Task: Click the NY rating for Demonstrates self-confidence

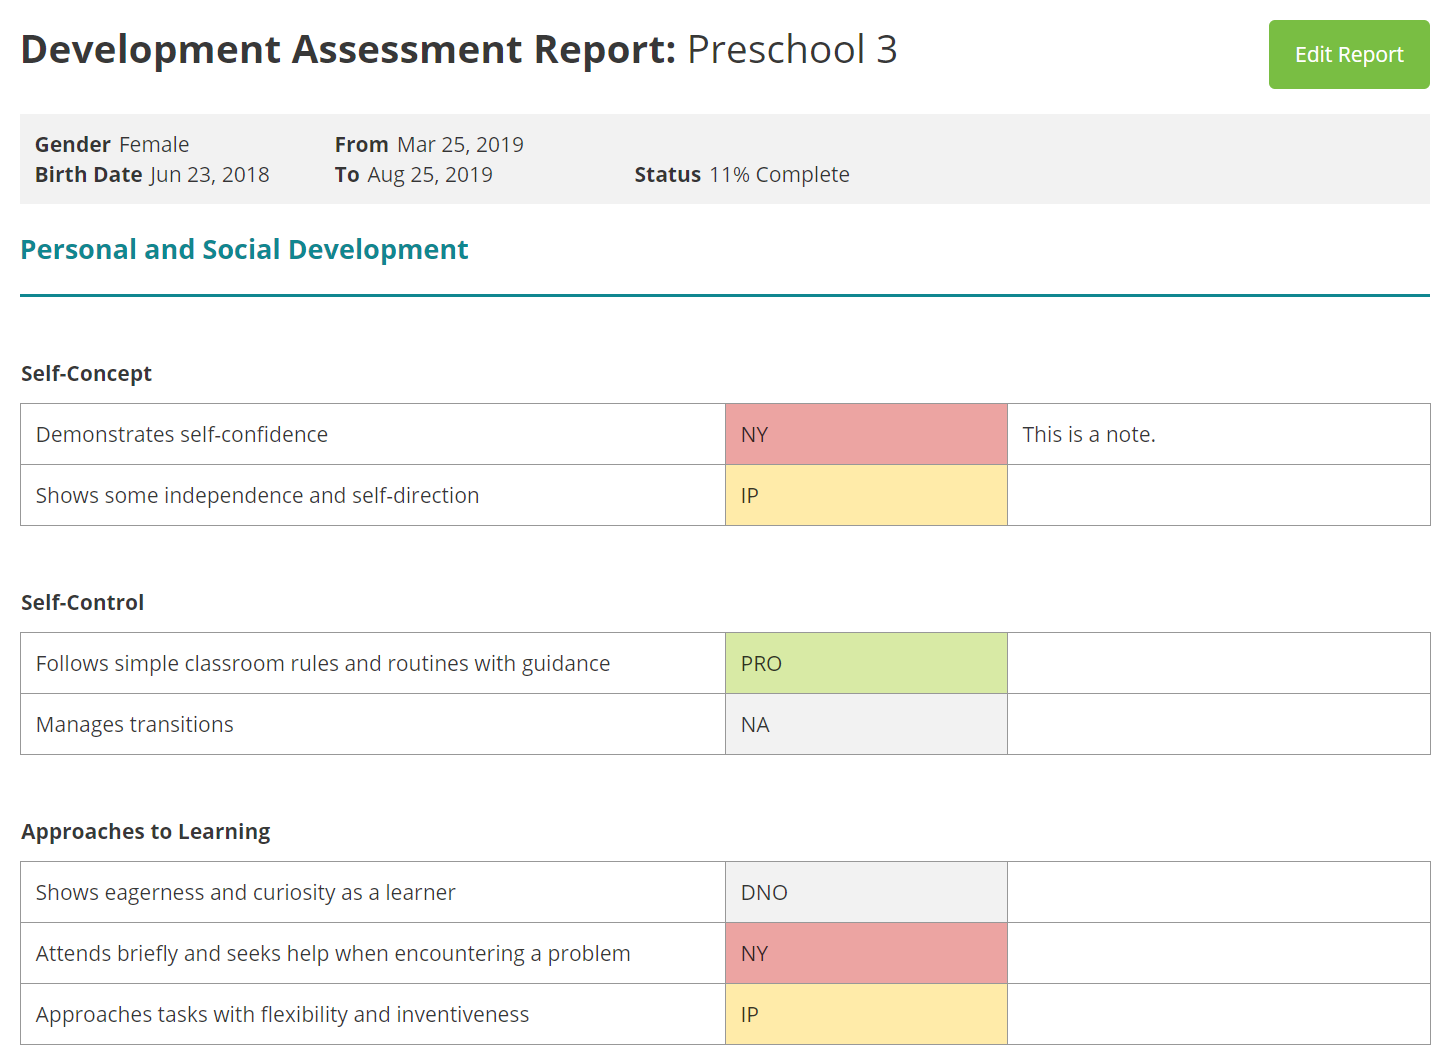Action: [866, 434]
